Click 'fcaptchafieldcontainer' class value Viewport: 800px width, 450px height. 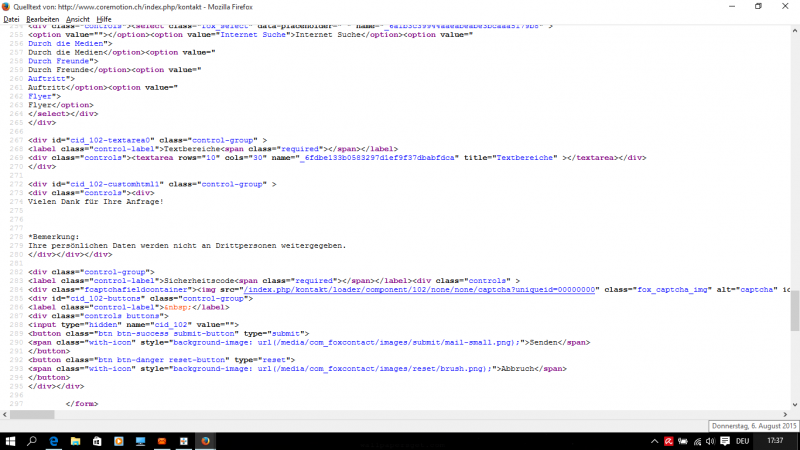pos(136,289)
